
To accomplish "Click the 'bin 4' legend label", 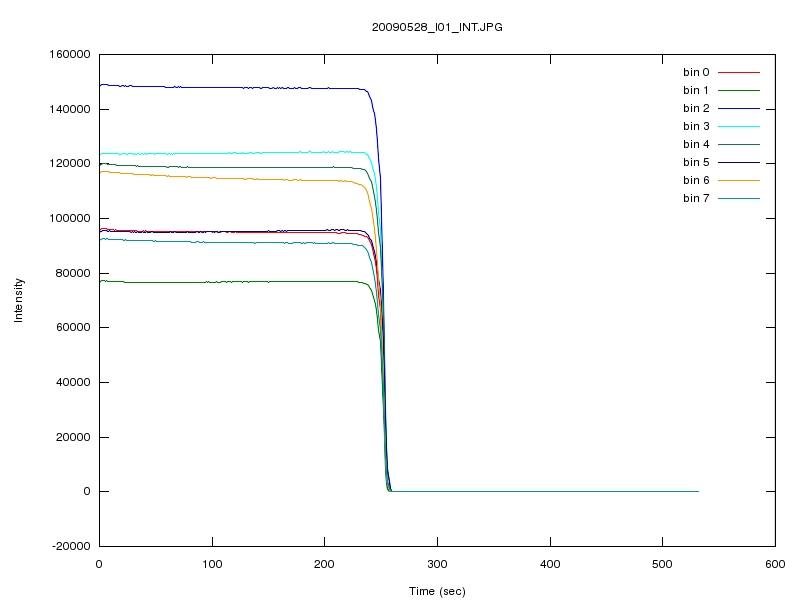I will 696,144.
